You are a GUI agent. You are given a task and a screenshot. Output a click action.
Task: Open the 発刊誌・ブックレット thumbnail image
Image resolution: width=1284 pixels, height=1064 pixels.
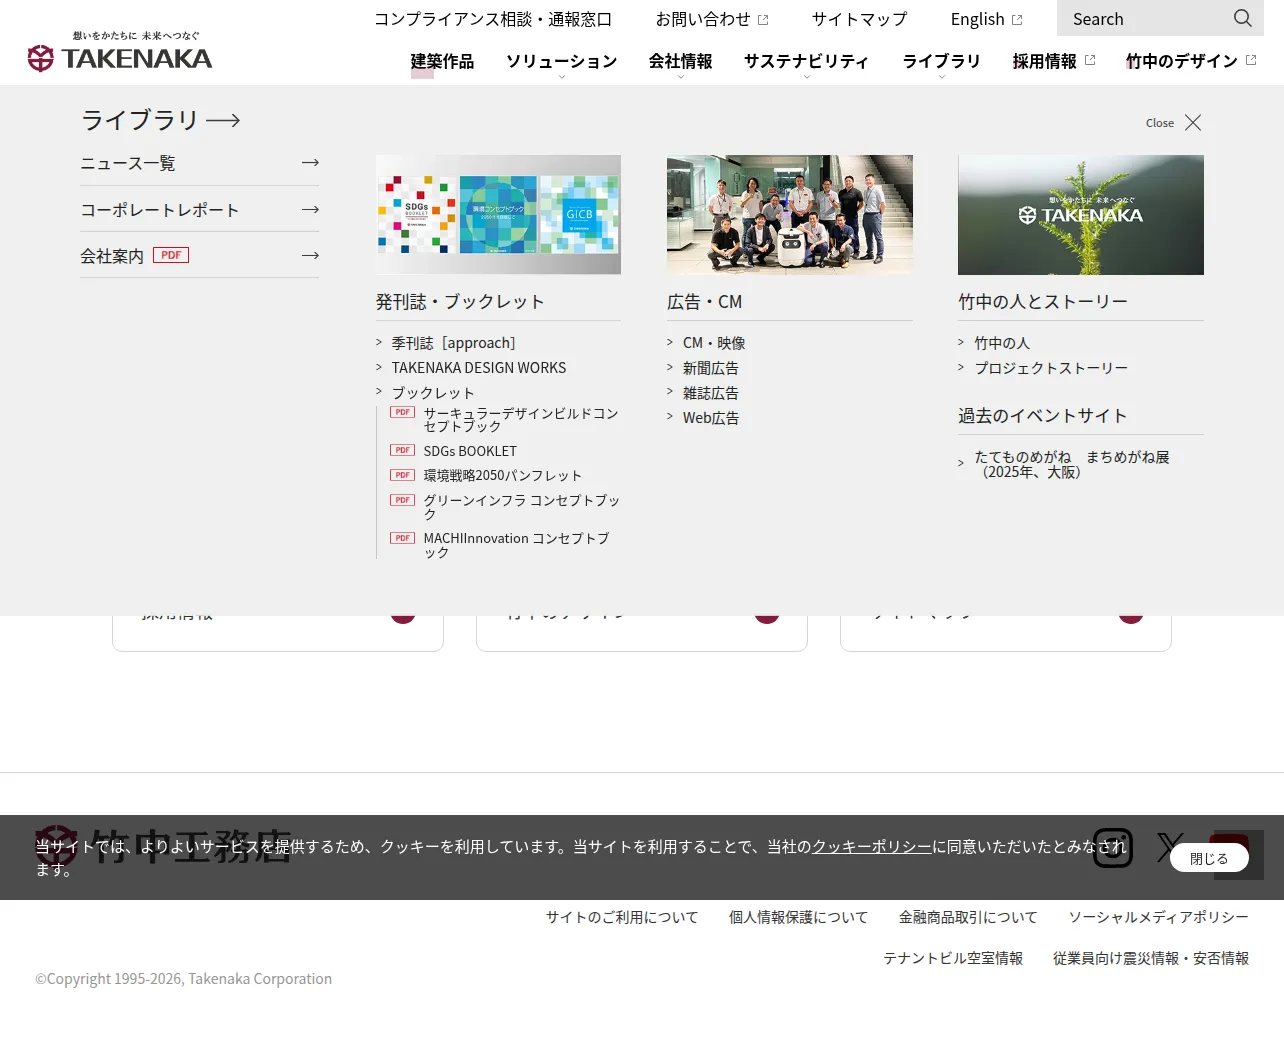(498, 215)
